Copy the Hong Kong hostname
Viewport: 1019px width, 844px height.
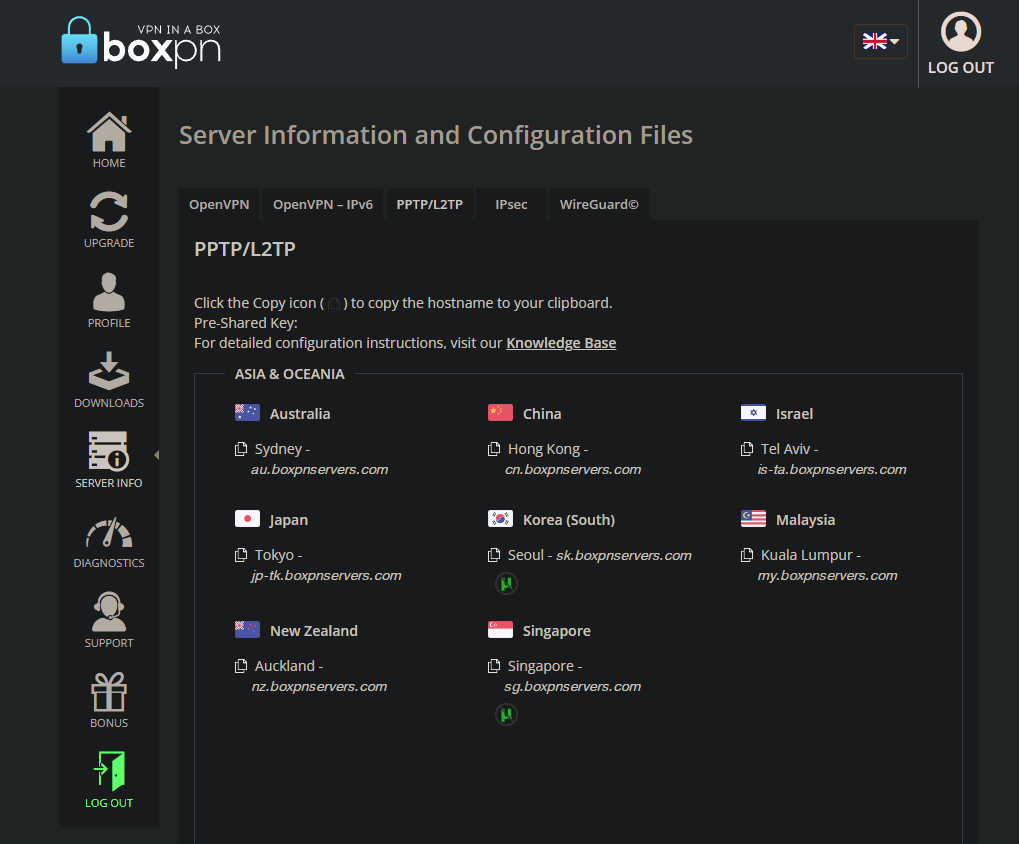[494, 448]
